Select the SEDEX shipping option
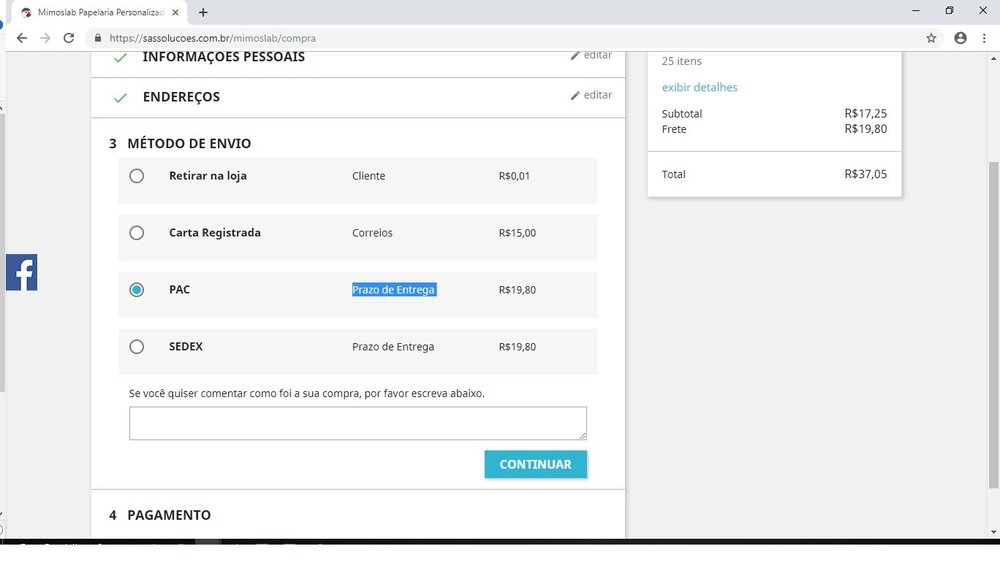This screenshot has height=584, width=1000. pyautogui.click(x=137, y=347)
